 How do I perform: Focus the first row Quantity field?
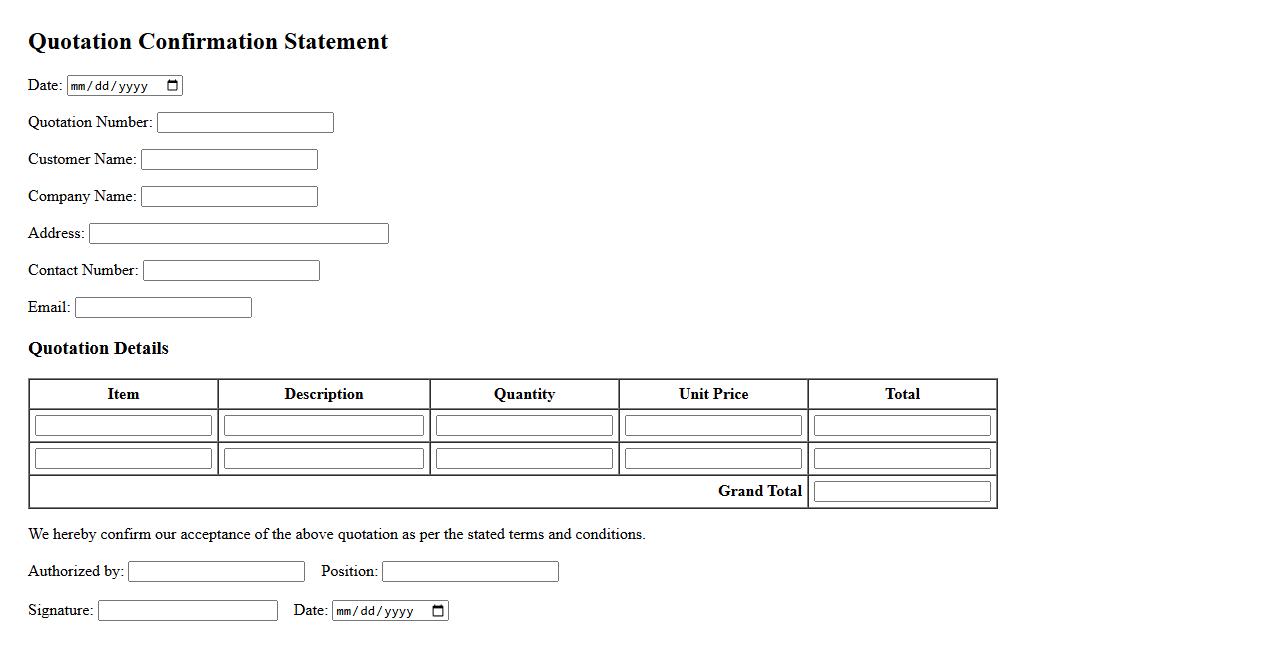524,426
